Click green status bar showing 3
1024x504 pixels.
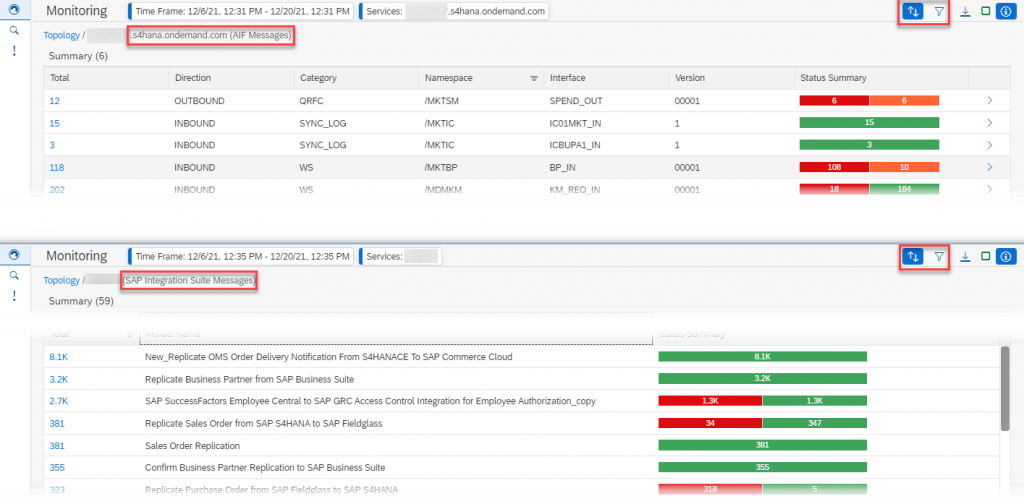tap(869, 145)
